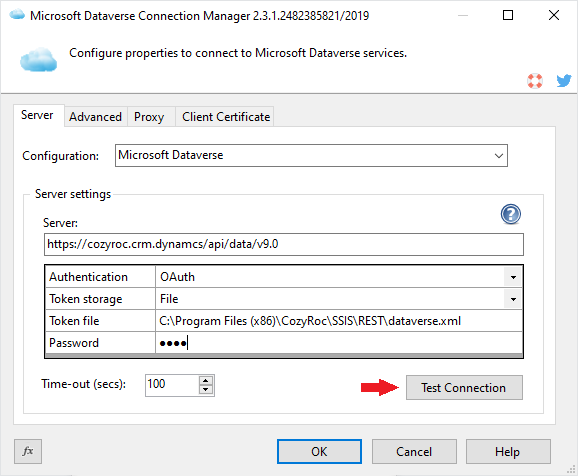Image resolution: width=578 pixels, height=476 pixels.
Task: Click the cloud icon in the title bar
Action: pos(17,15)
